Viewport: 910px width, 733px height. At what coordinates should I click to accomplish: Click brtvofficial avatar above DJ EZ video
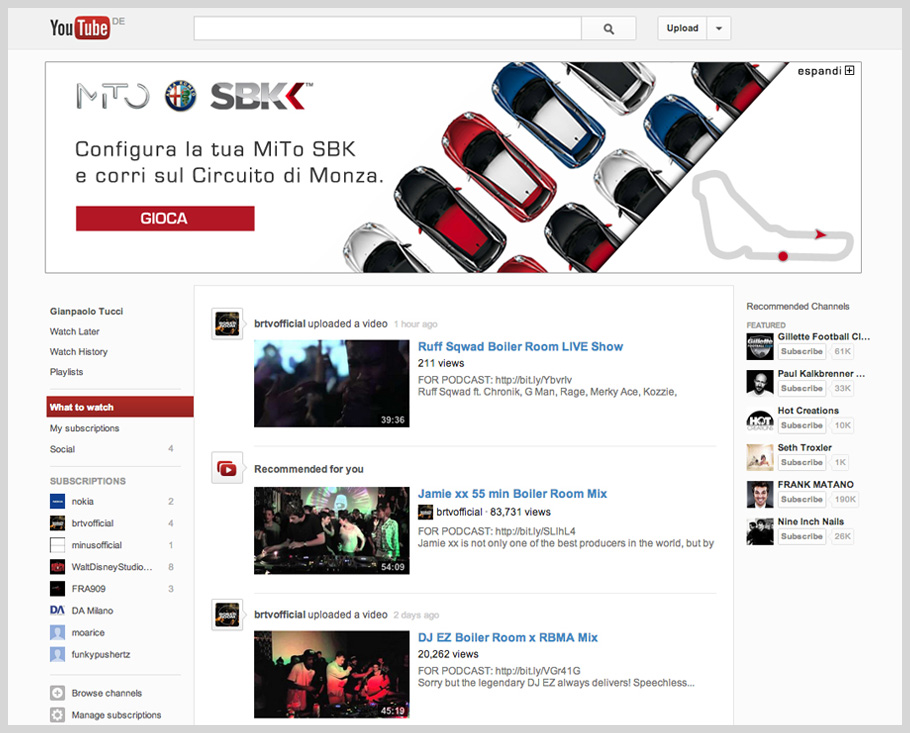click(227, 615)
